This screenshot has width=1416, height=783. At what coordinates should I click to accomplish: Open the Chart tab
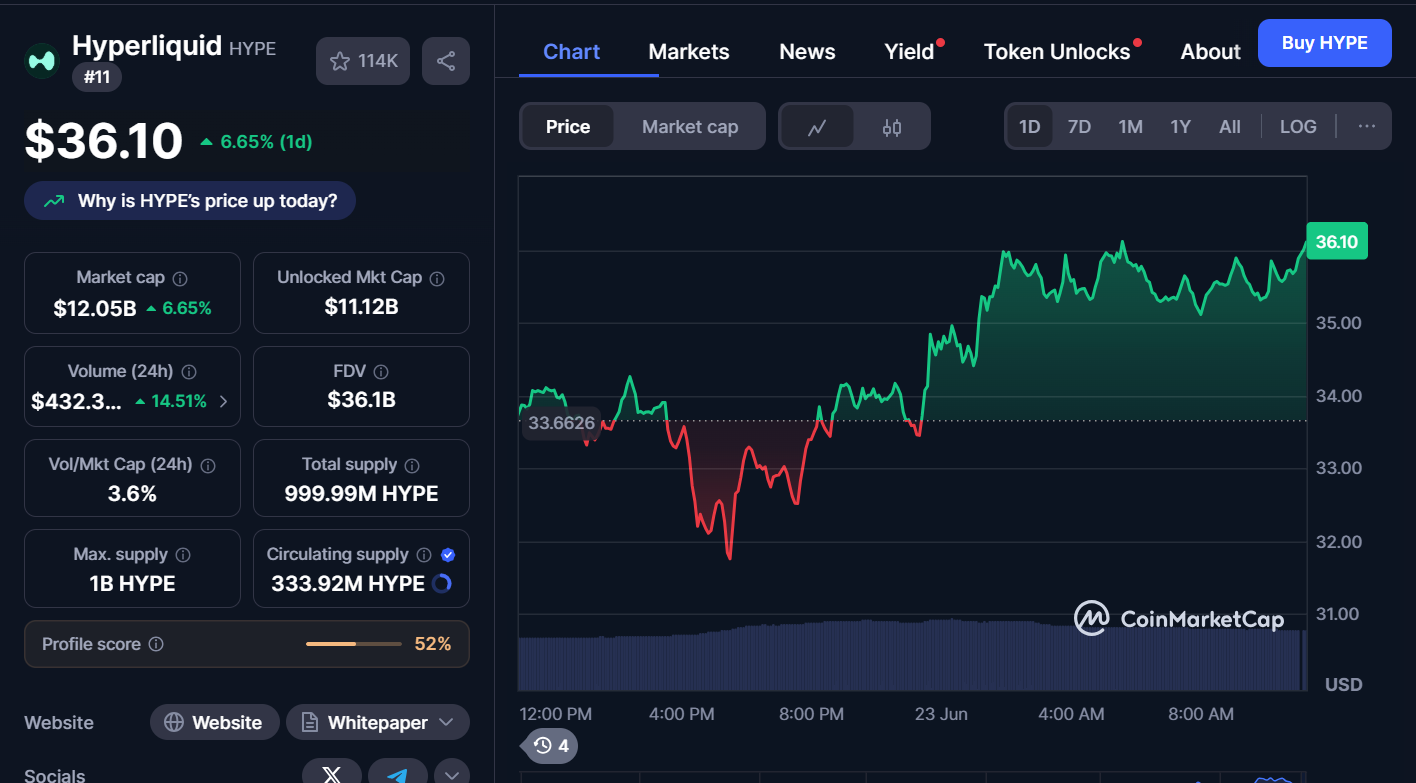click(x=572, y=52)
